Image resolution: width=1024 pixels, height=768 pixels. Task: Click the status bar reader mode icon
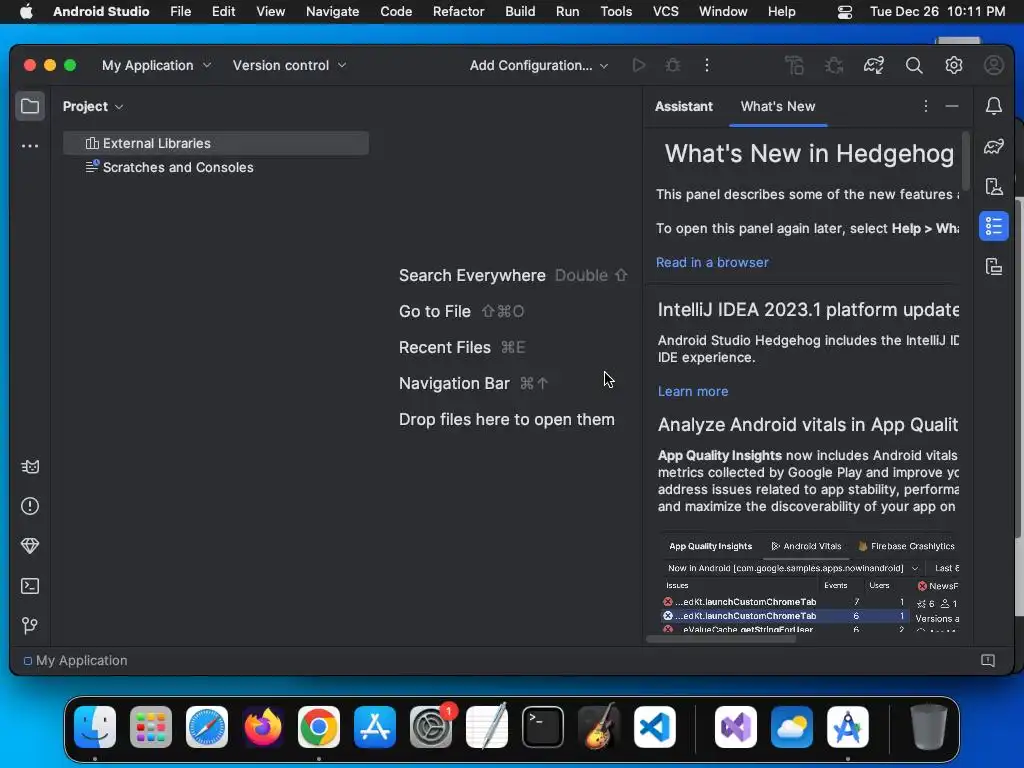tap(988, 660)
